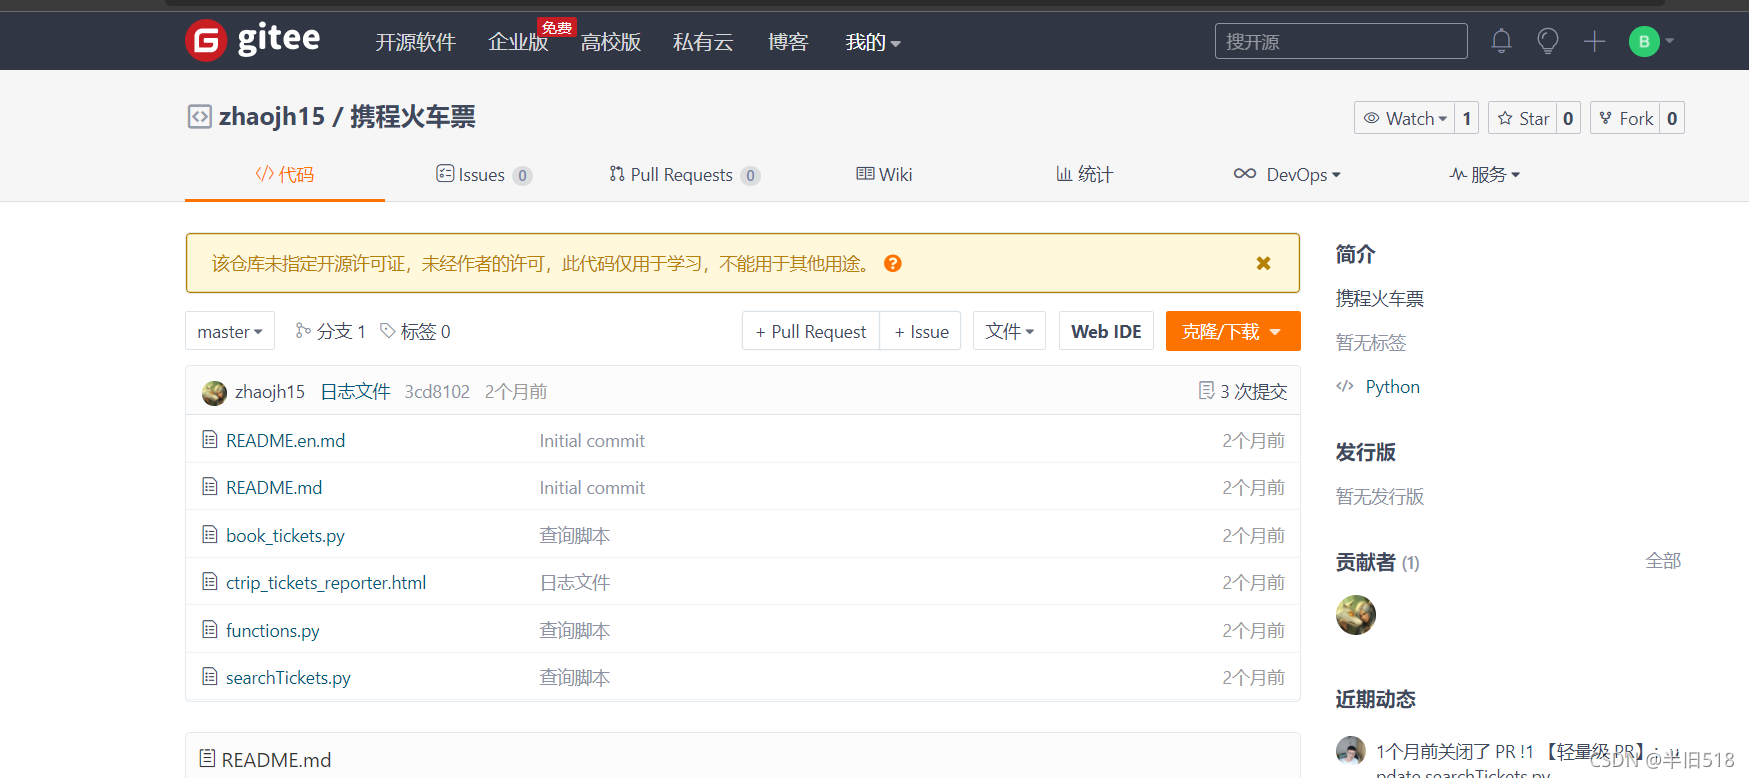Click the avatar in recent activity
Image resolution: width=1749 pixels, height=778 pixels.
tap(1351, 751)
